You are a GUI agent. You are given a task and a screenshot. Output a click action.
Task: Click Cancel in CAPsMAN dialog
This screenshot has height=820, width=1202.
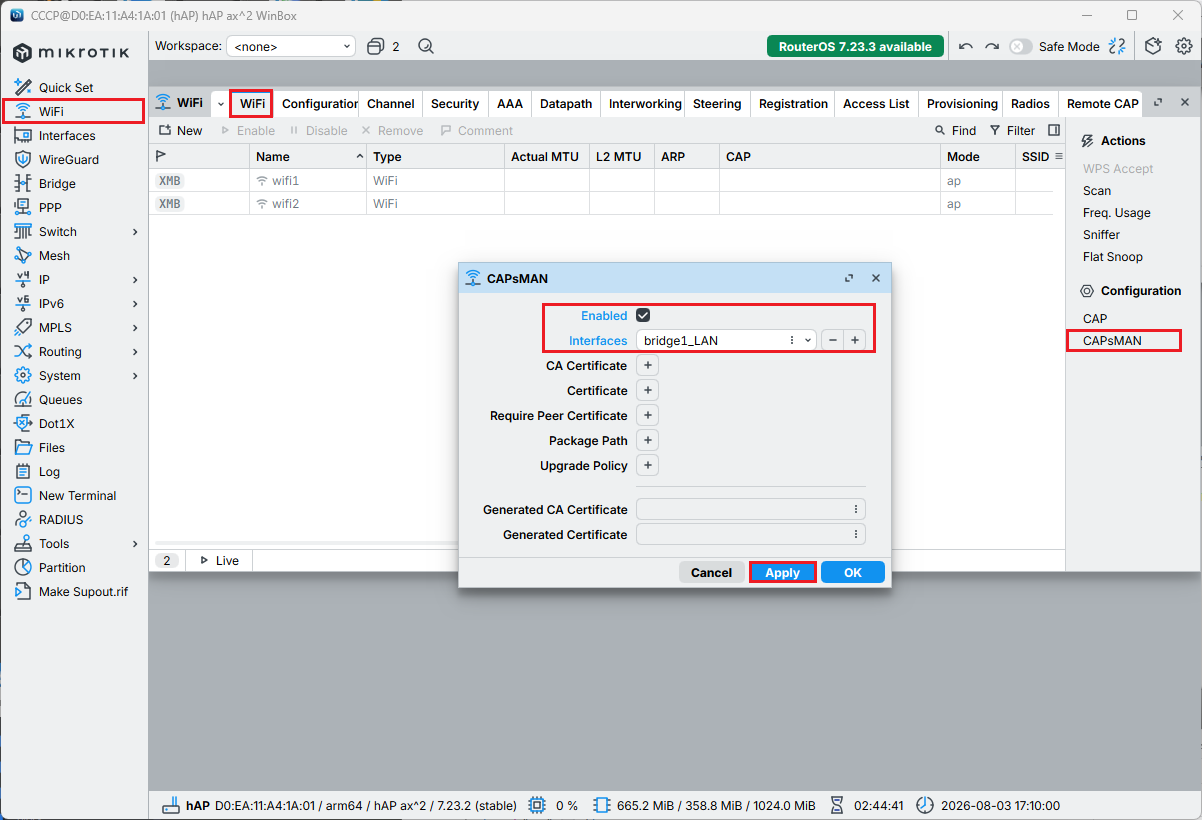pos(711,572)
